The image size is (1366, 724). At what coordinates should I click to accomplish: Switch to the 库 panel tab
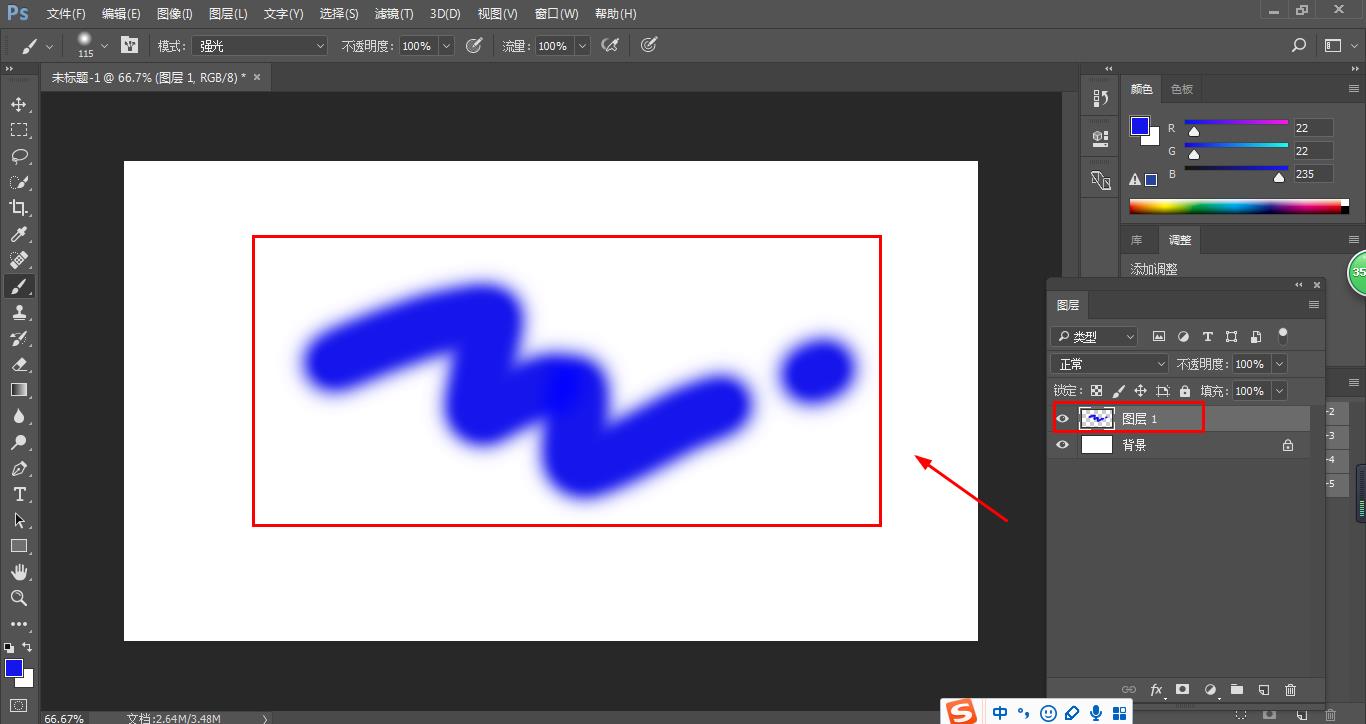(1136, 240)
